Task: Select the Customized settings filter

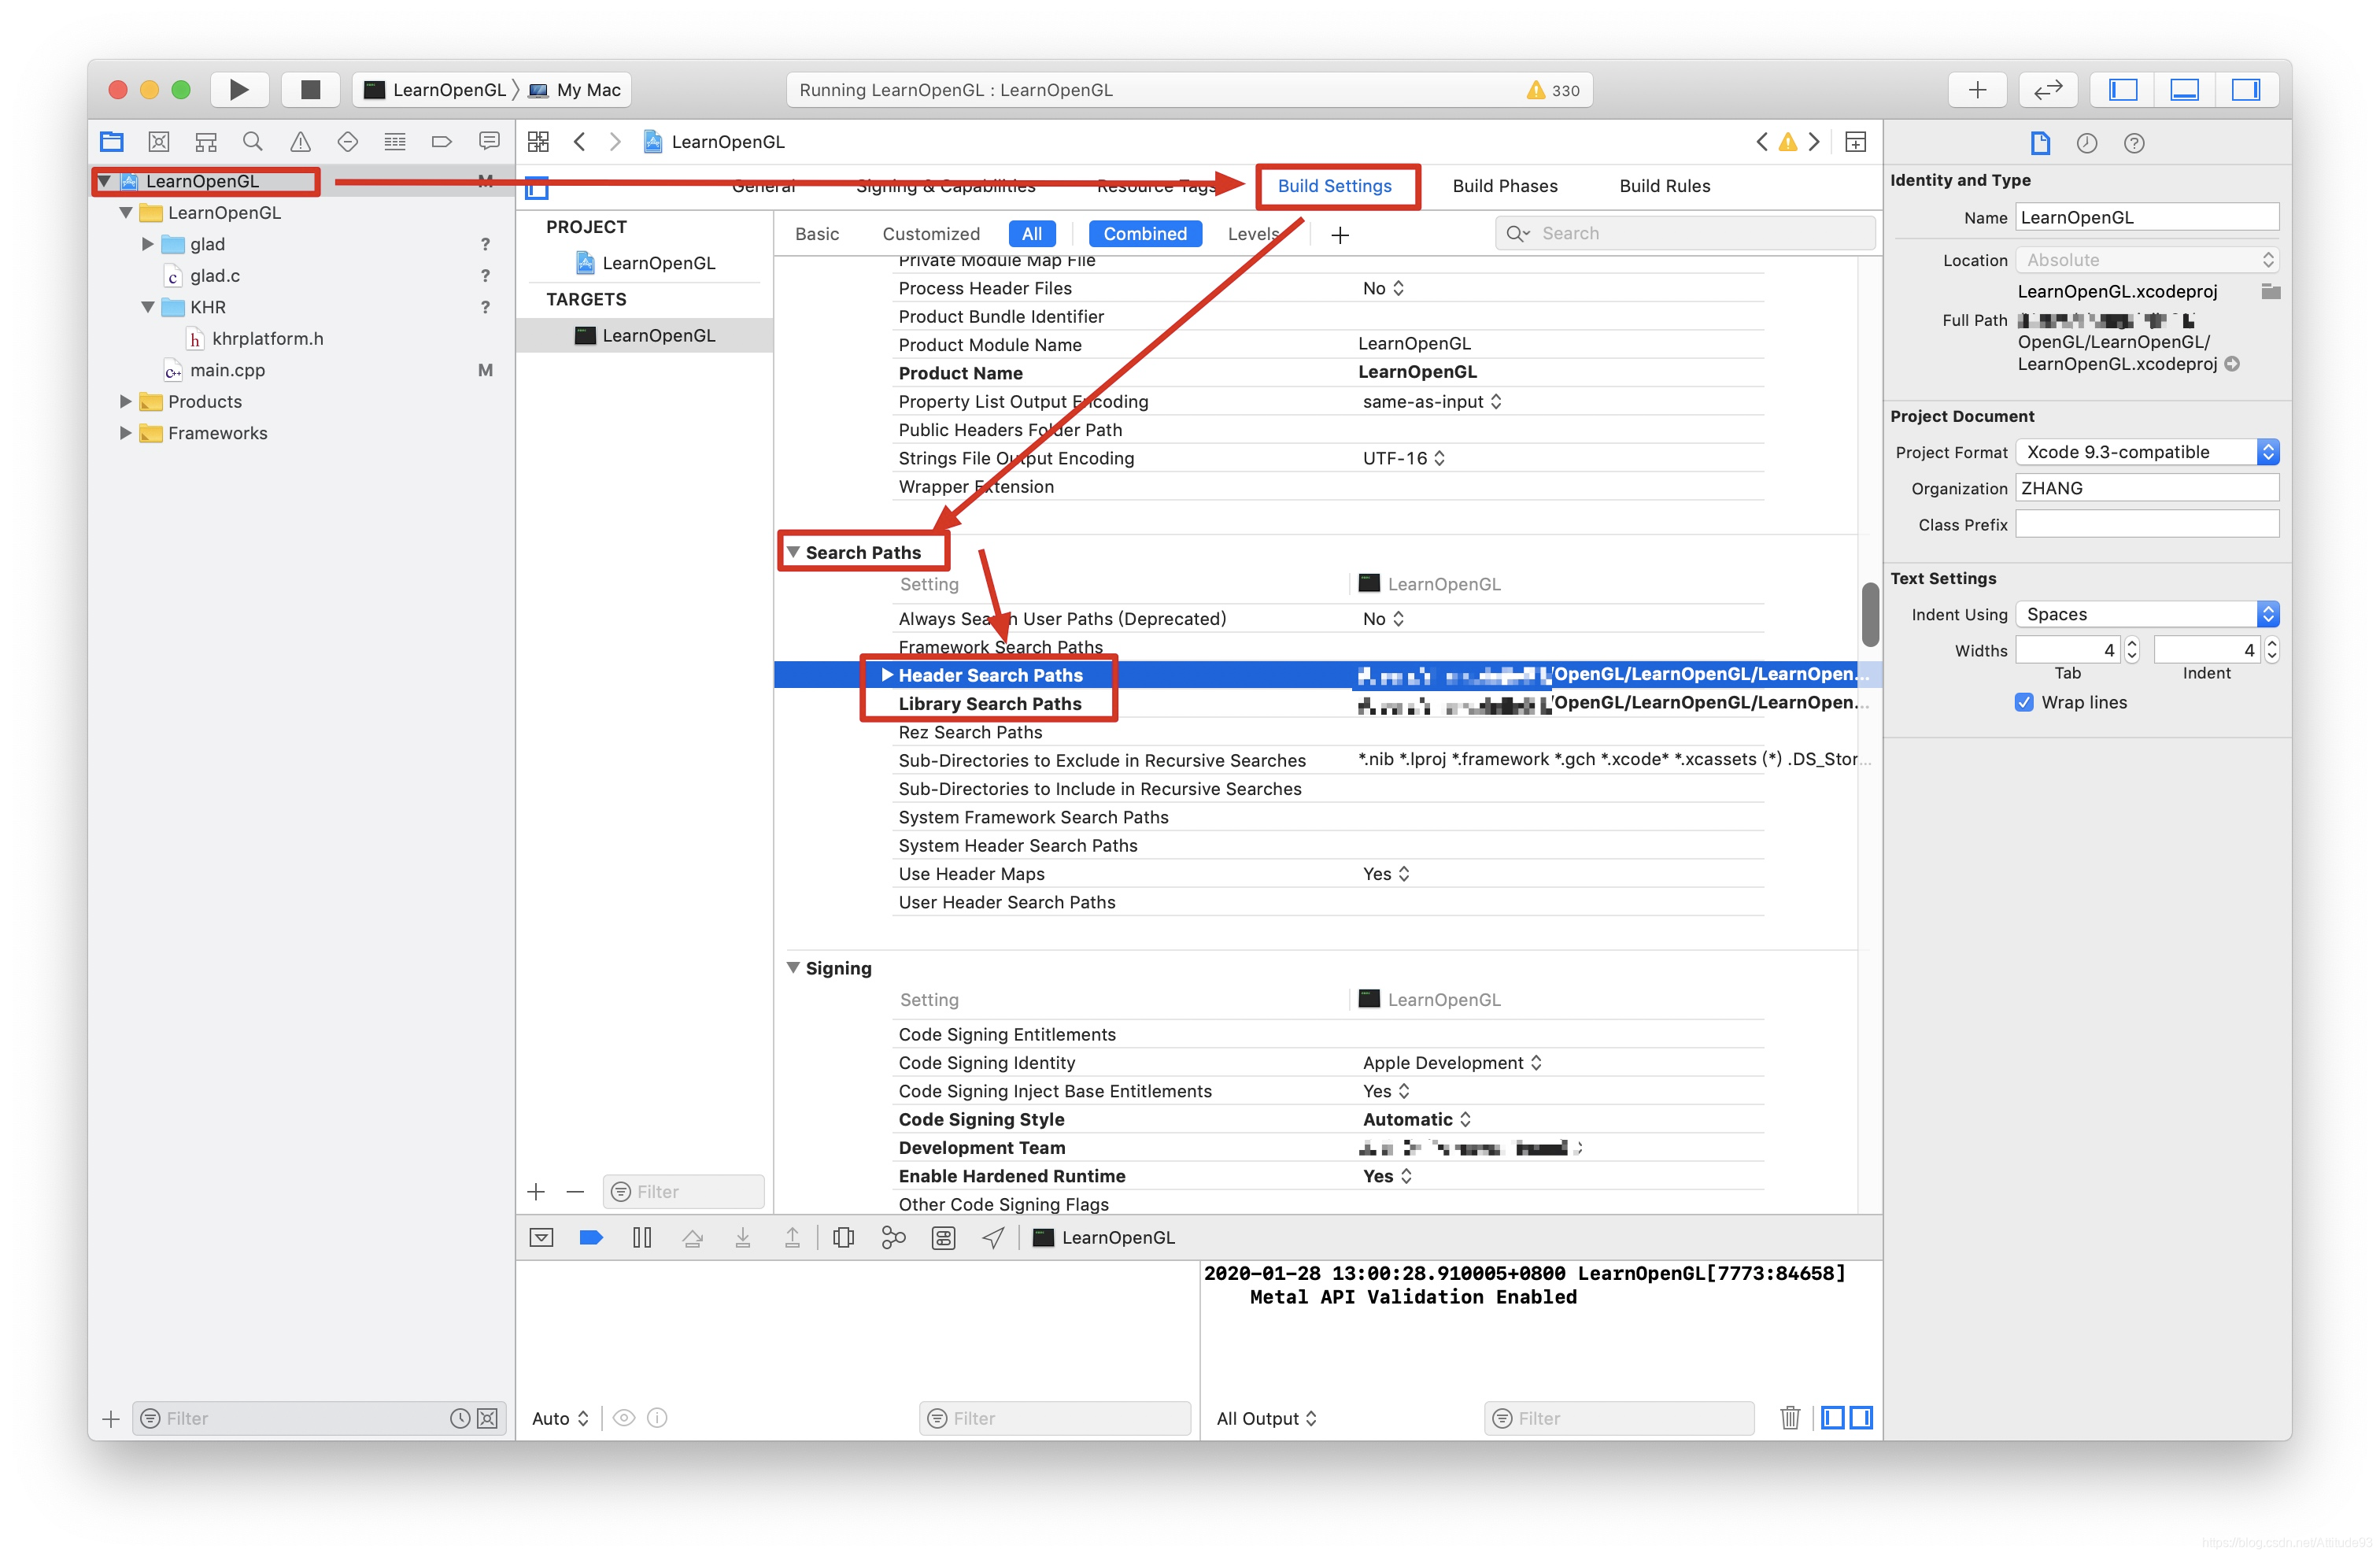Action: point(931,233)
